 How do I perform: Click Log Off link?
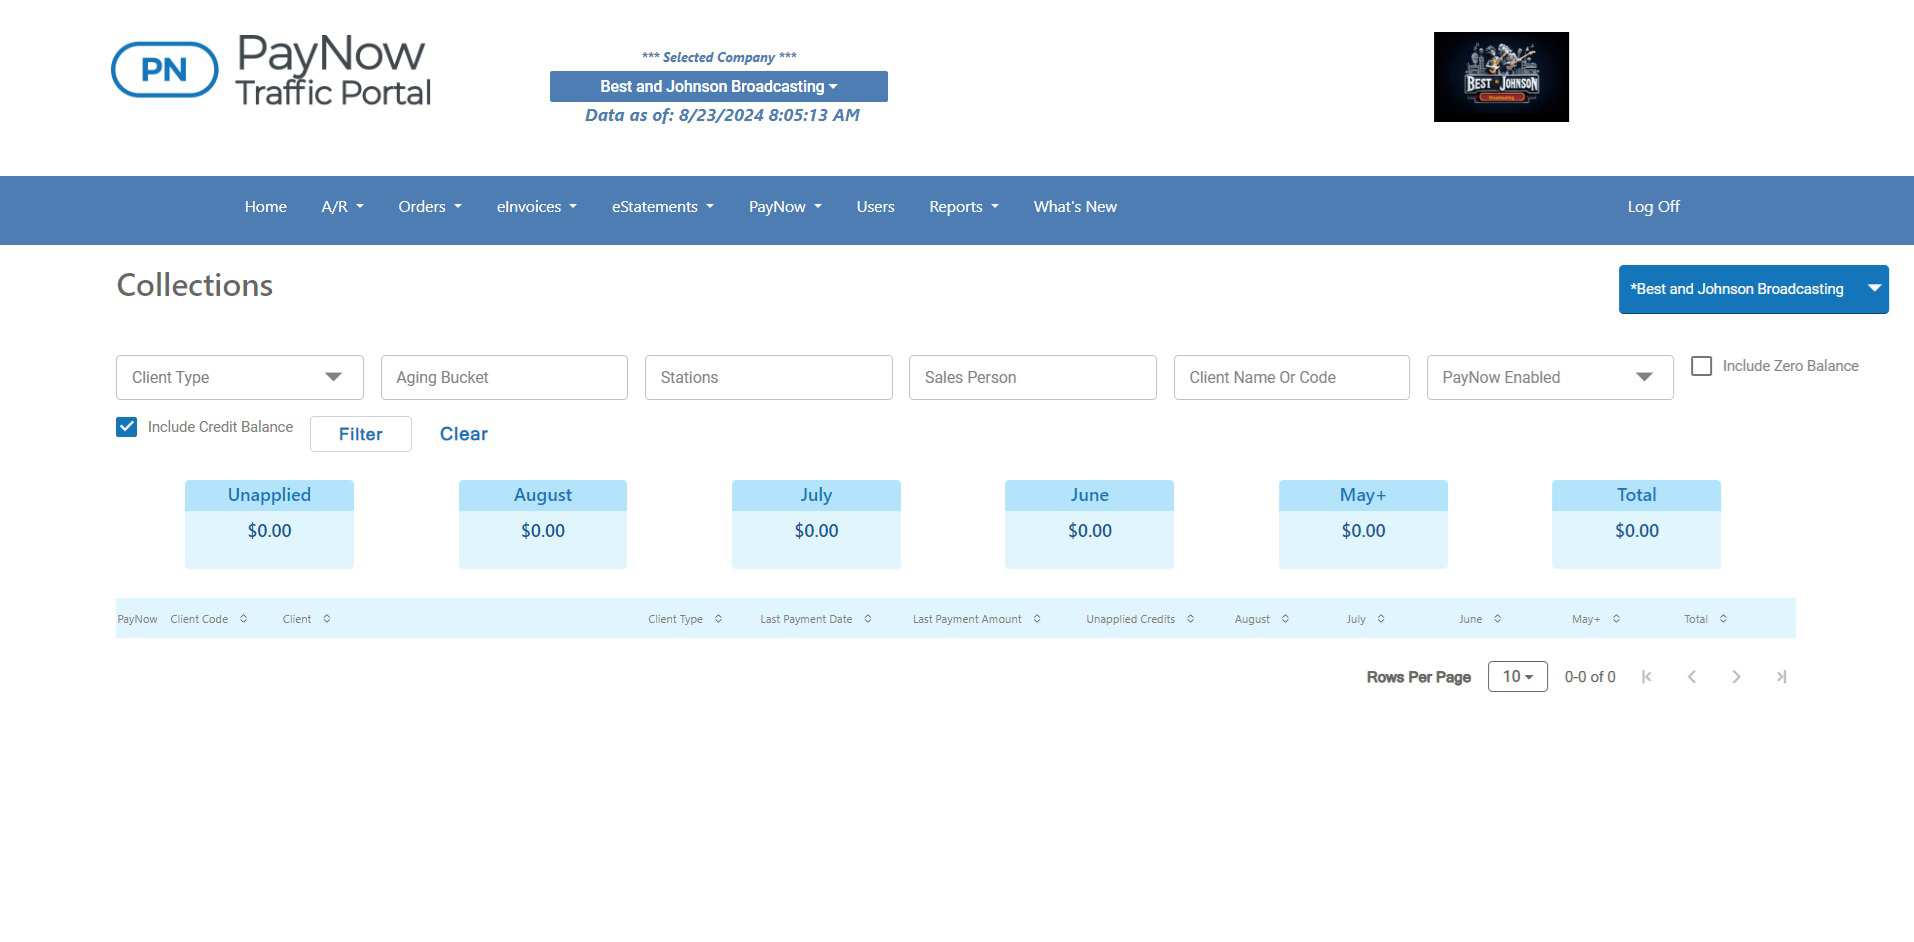coord(1653,207)
